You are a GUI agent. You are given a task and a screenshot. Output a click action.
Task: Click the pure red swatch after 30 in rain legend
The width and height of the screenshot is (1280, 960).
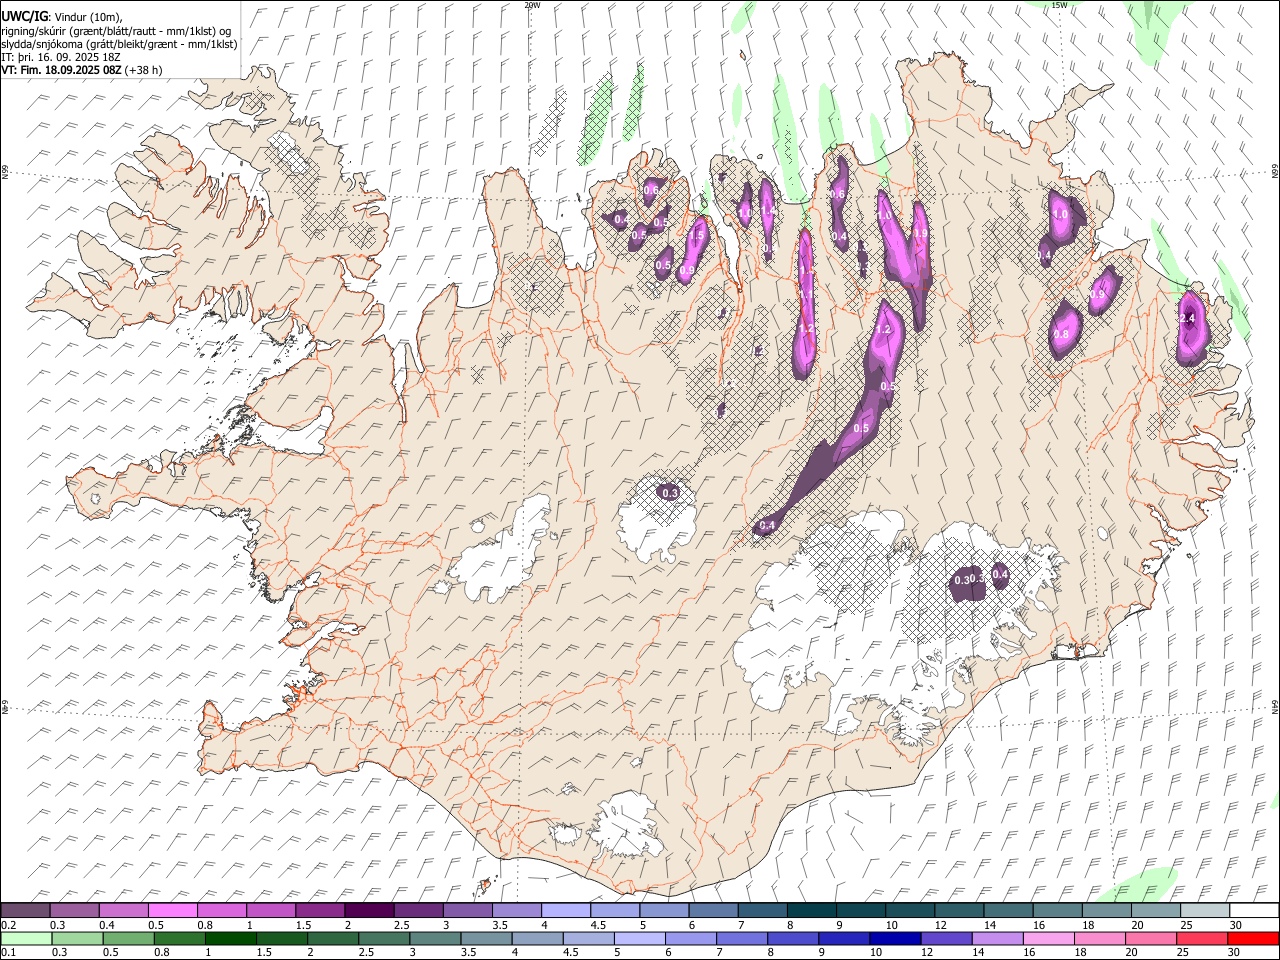(x=1253, y=938)
